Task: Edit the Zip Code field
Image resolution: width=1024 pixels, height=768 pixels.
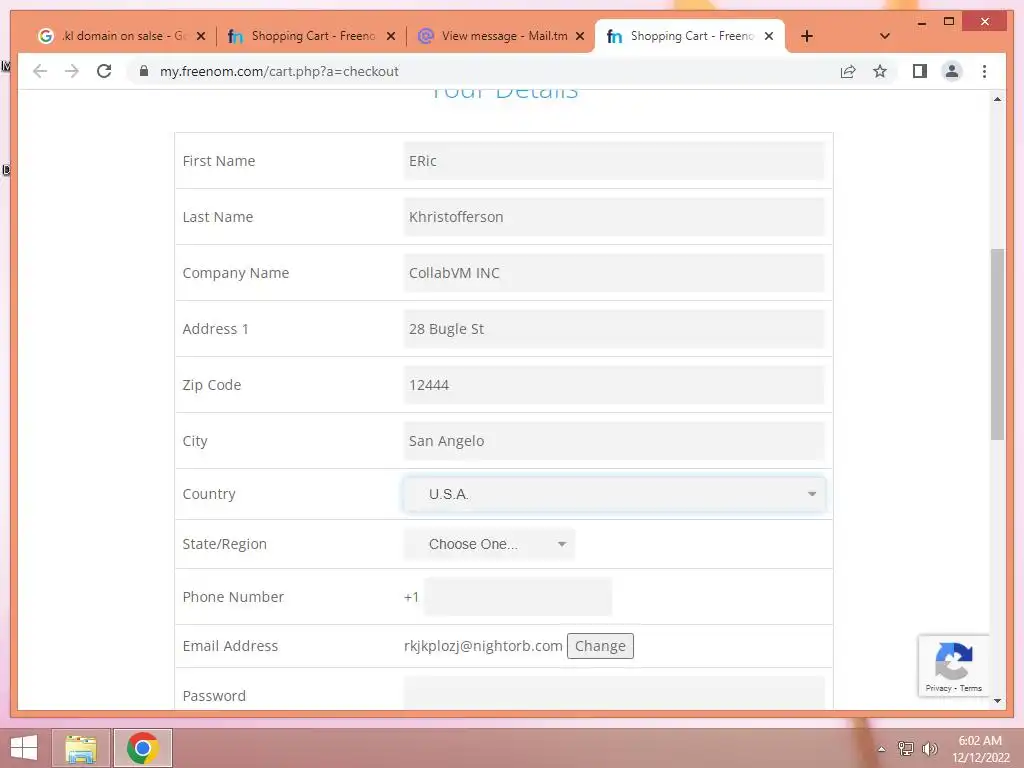Action: (614, 385)
